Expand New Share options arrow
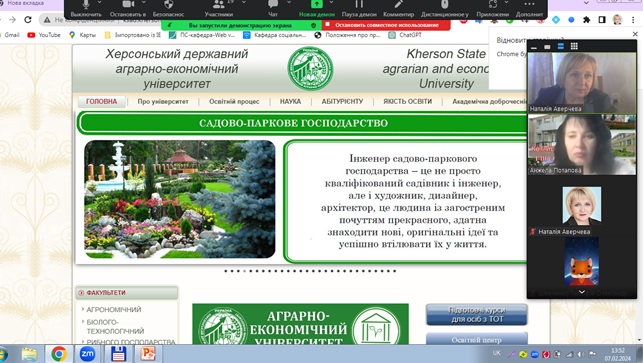The height and width of the screenshot is (363, 643). point(331,3)
